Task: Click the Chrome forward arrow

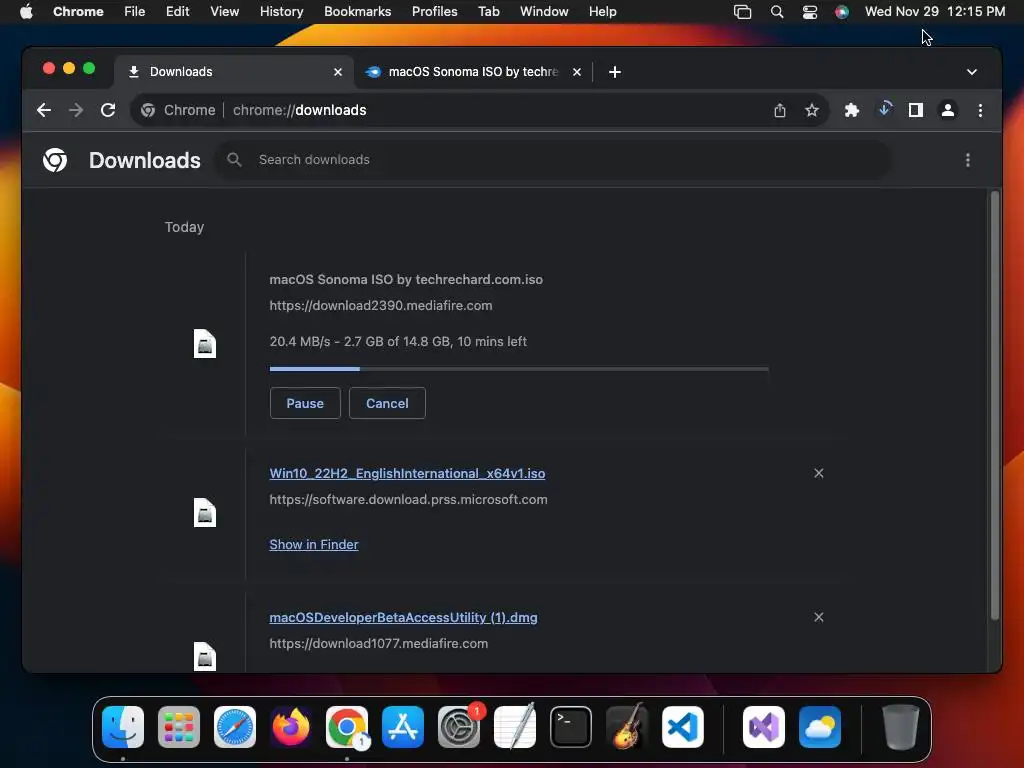Action: pos(76,110)
